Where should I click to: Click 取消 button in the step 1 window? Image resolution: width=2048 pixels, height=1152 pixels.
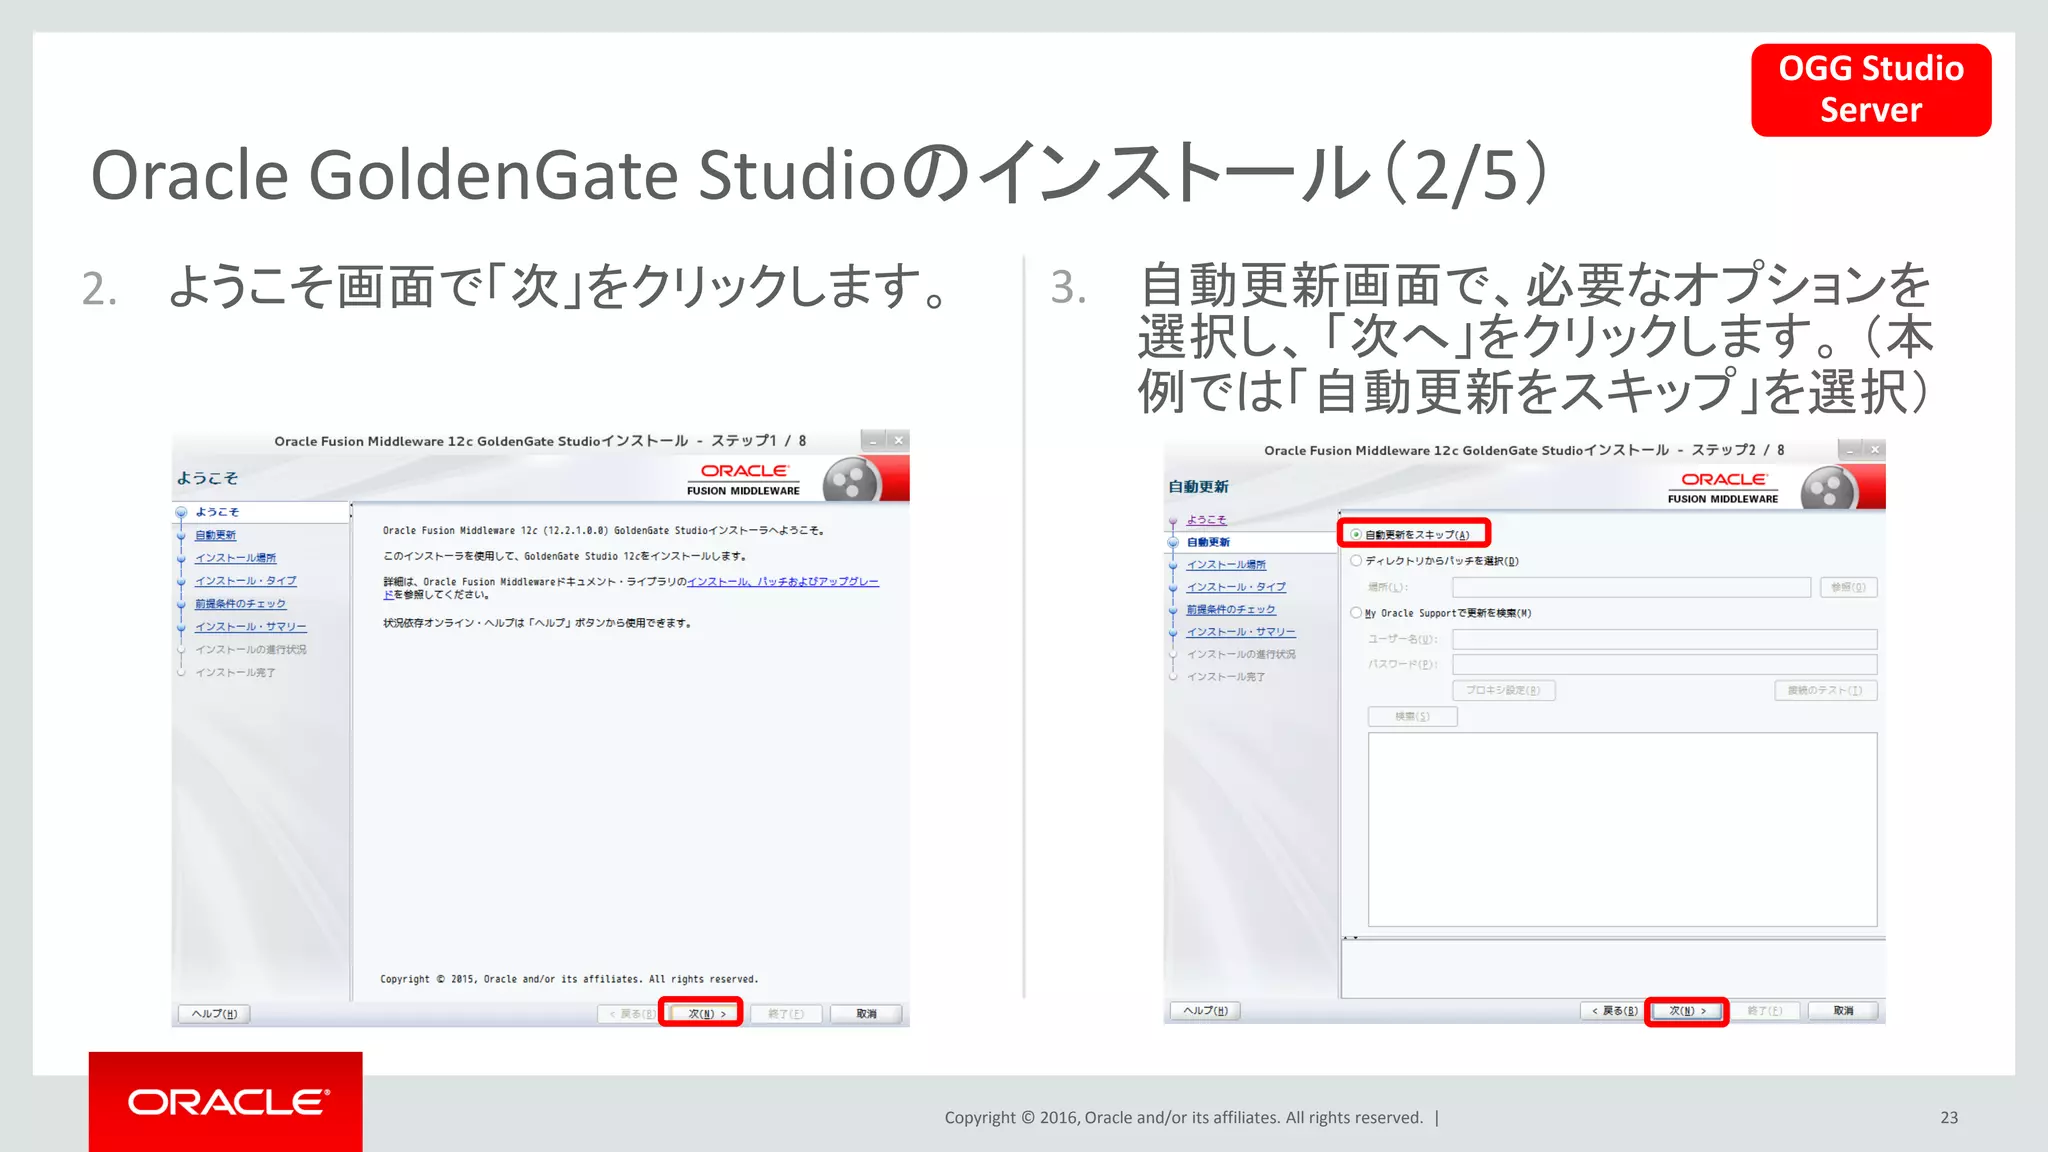(x=866, y=1014)
